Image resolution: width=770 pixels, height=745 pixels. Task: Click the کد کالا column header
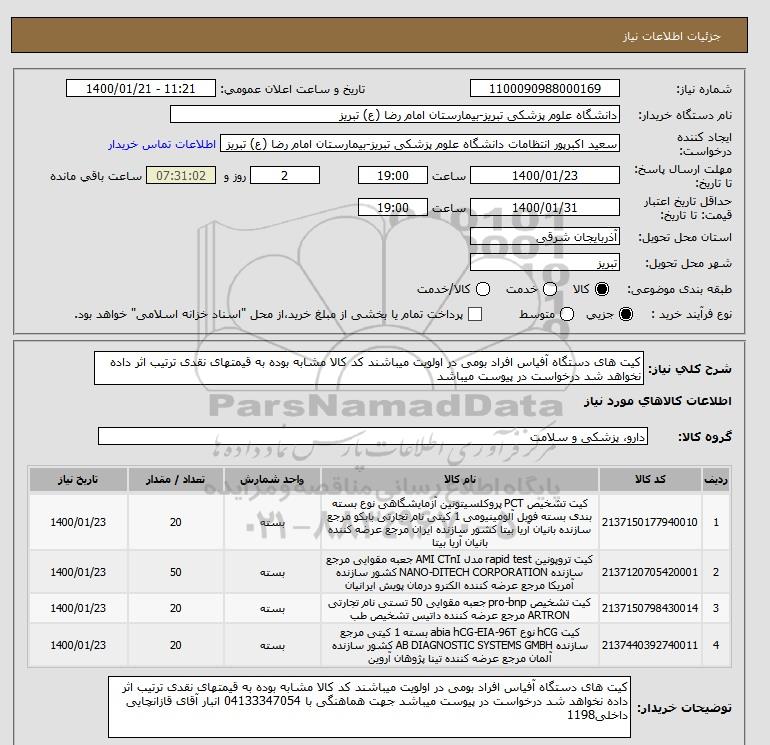(x=650, y=479)
